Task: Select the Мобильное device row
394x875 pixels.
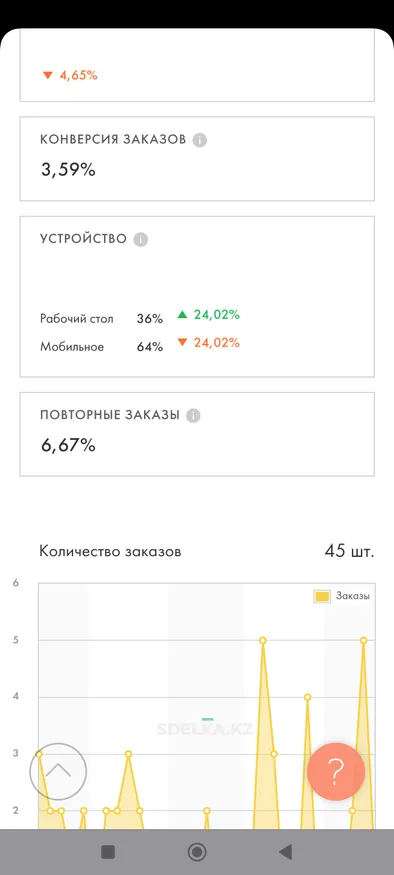Action: pos(140,345)
